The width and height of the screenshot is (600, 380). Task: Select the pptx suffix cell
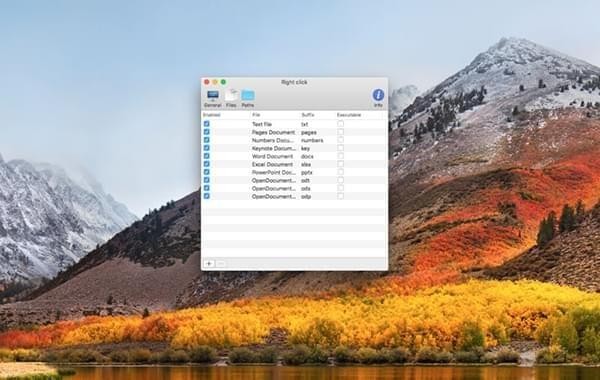[307, 173]
